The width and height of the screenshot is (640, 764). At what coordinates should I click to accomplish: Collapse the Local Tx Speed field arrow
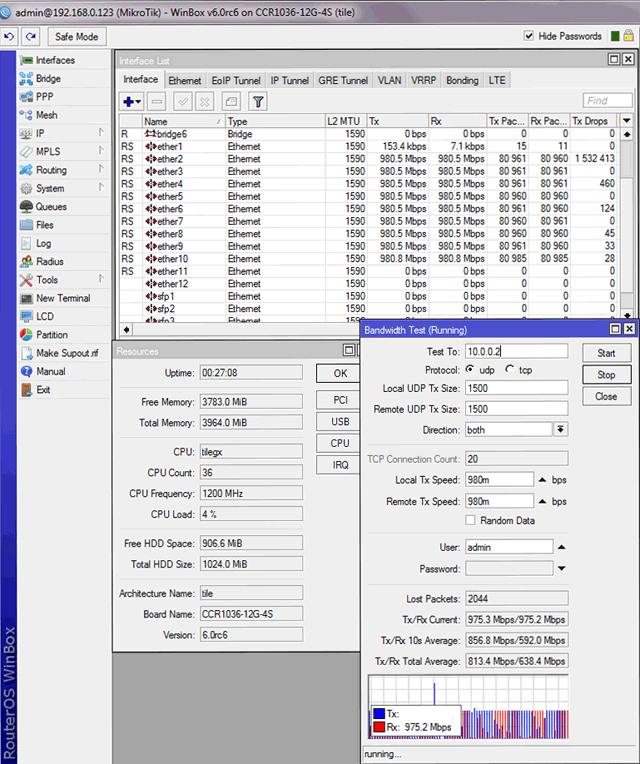coord(543,480)
